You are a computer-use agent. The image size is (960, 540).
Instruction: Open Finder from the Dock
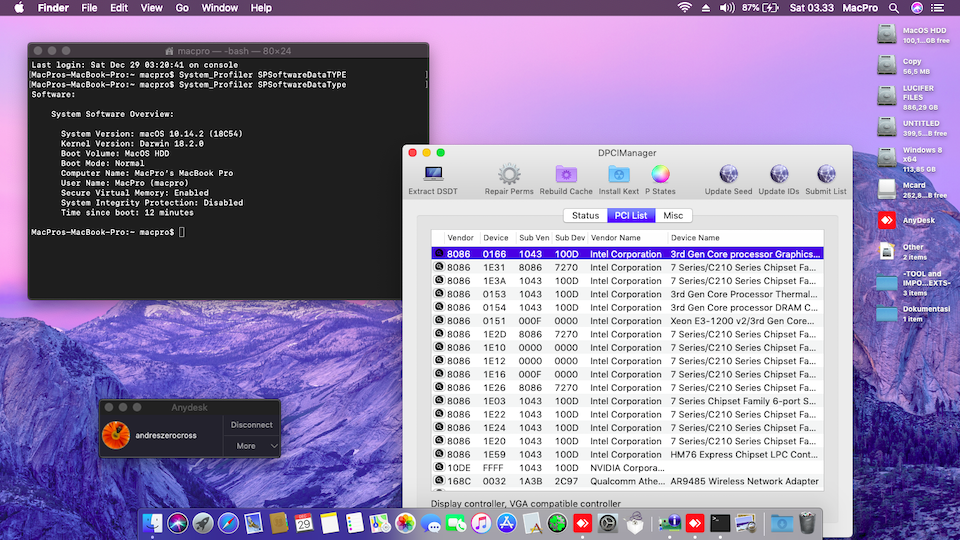tap(152, 523)
